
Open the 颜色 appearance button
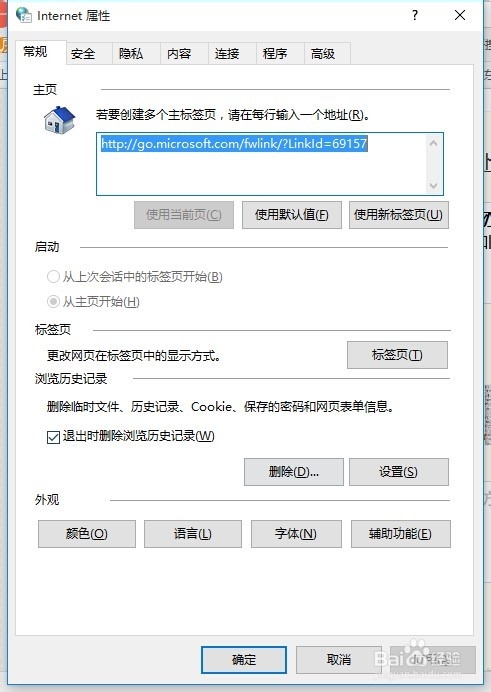(87, 534)
